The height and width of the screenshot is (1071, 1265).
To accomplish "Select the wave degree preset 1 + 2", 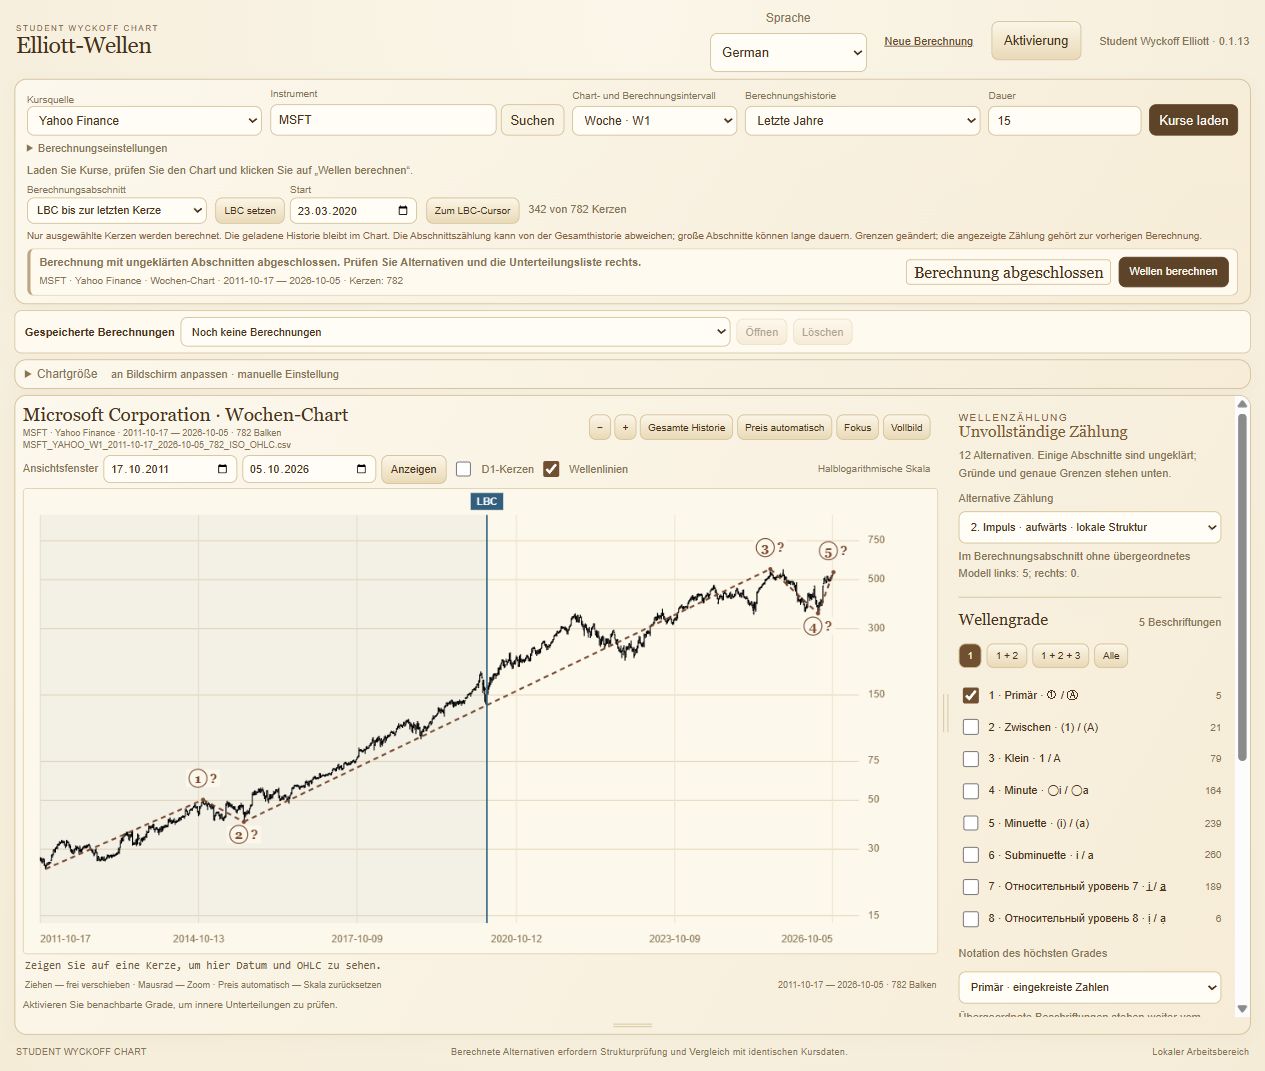I will point(1007,656).
